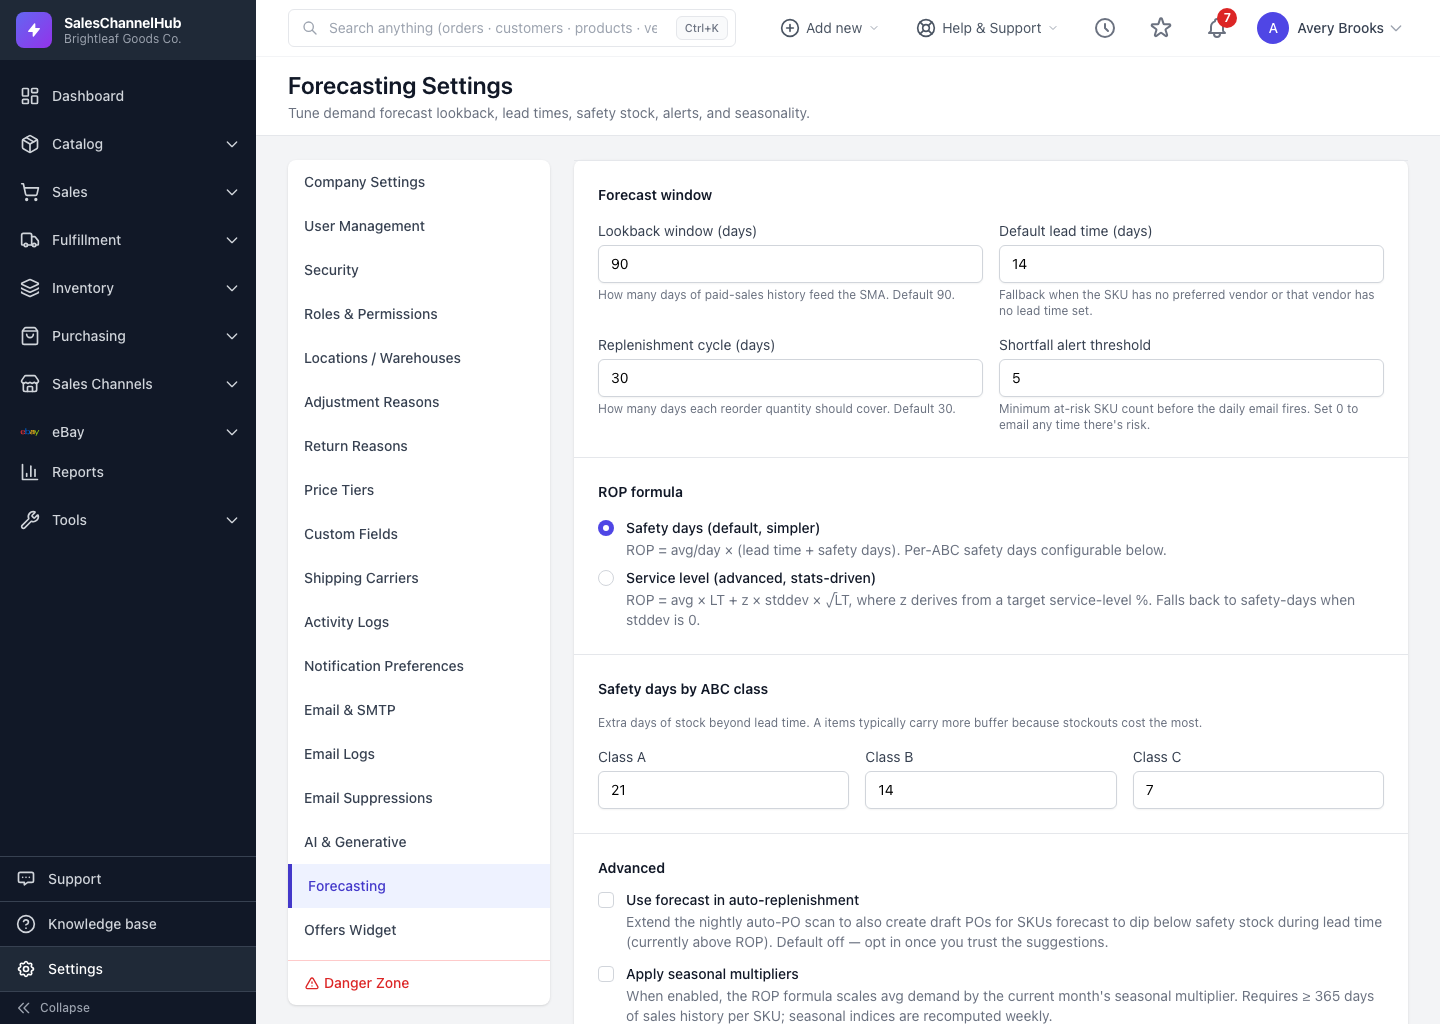Enable Apply seasonal multipliers checkbox

coord(606,974)
